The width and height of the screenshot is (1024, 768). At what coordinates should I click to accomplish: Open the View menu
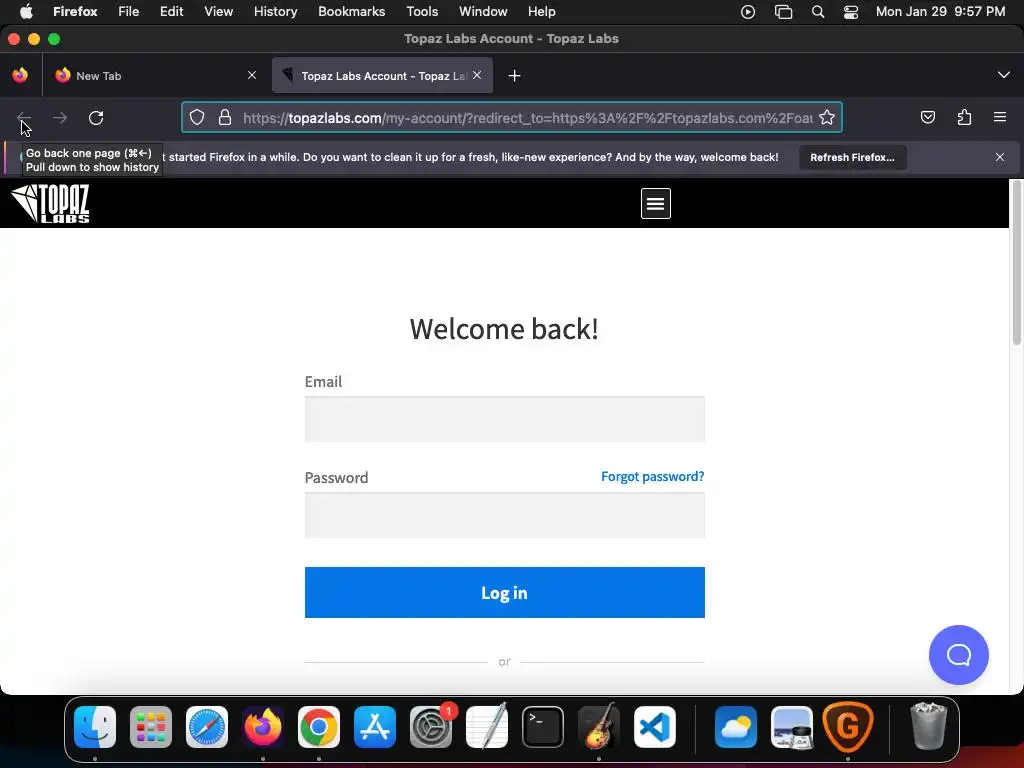[x=218, y=12]
